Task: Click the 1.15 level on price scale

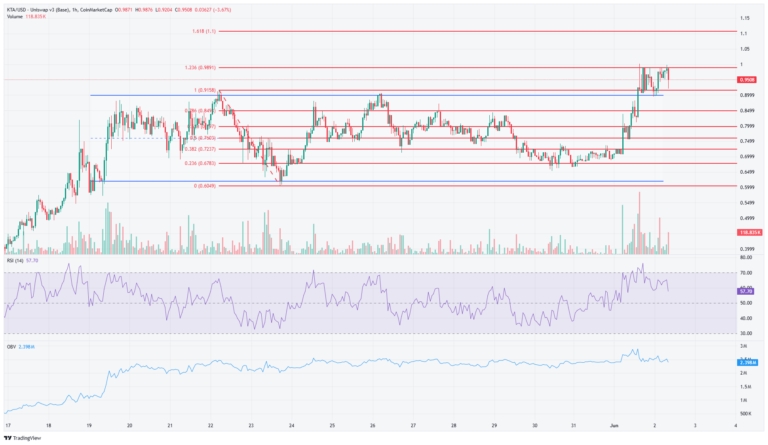Action: coord(745,19)
